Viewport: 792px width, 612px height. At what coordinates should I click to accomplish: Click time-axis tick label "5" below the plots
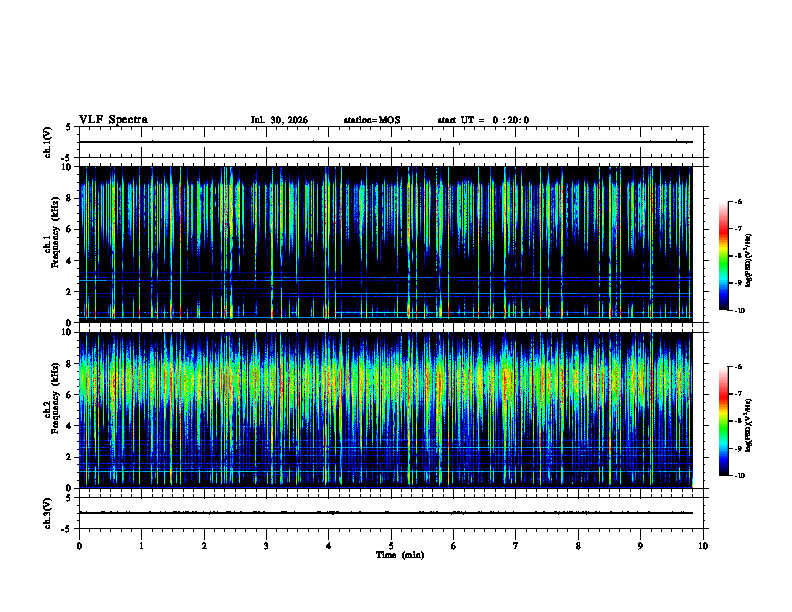[391, 546]
